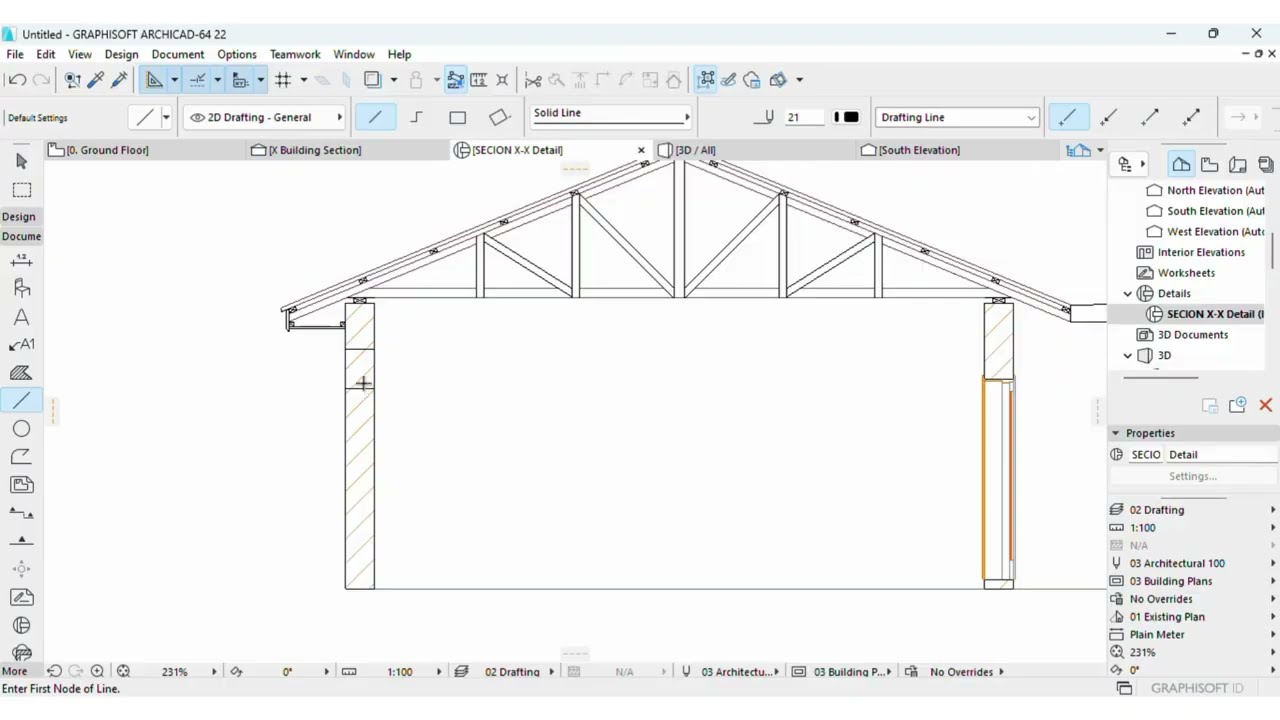Collapse the 3D tree node

coord(1128,356)
